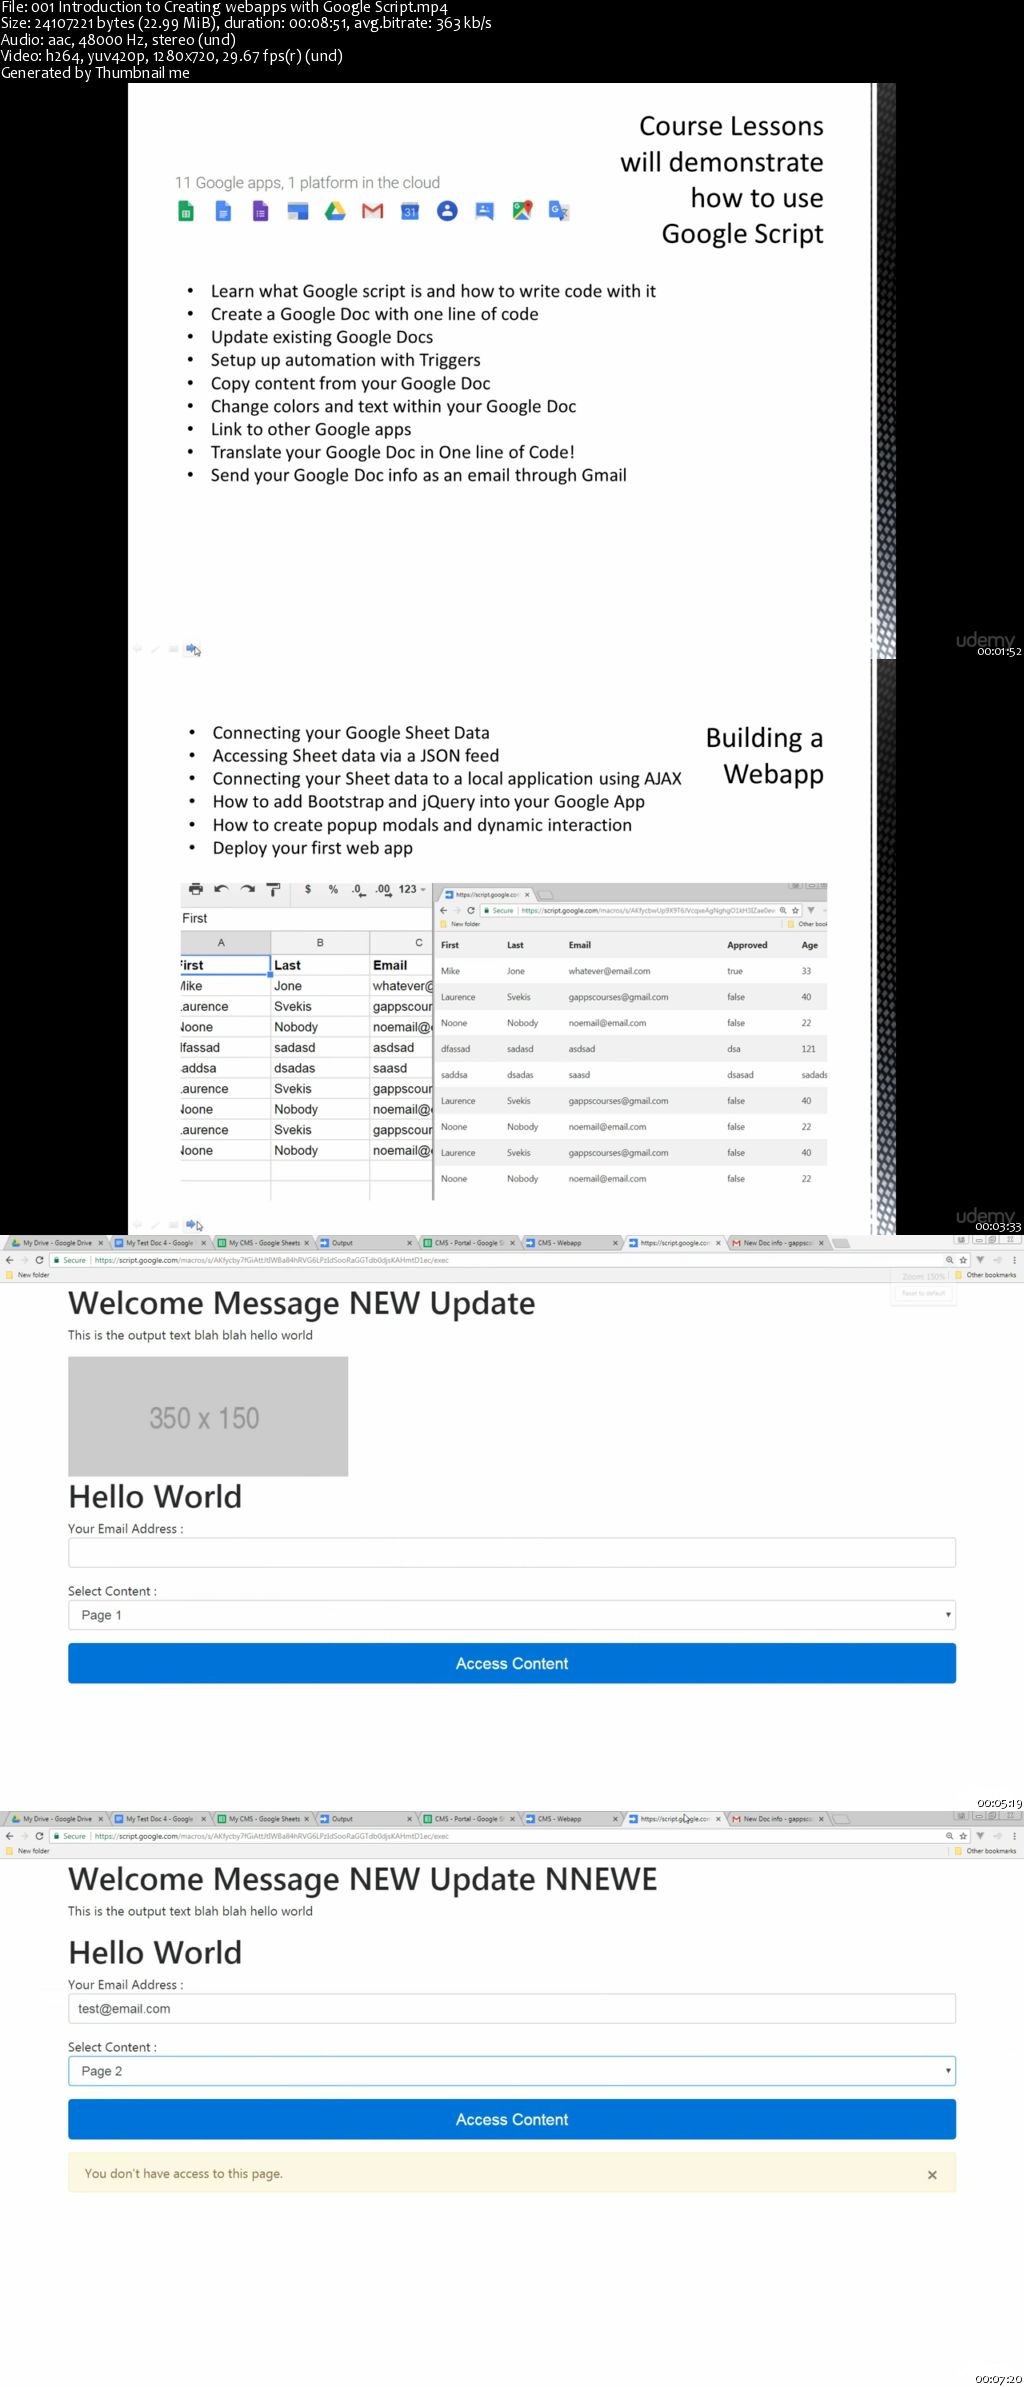Select column B header in the spreadsheet
Screen dimensions: 1024x2387
[x=320, y=943]
